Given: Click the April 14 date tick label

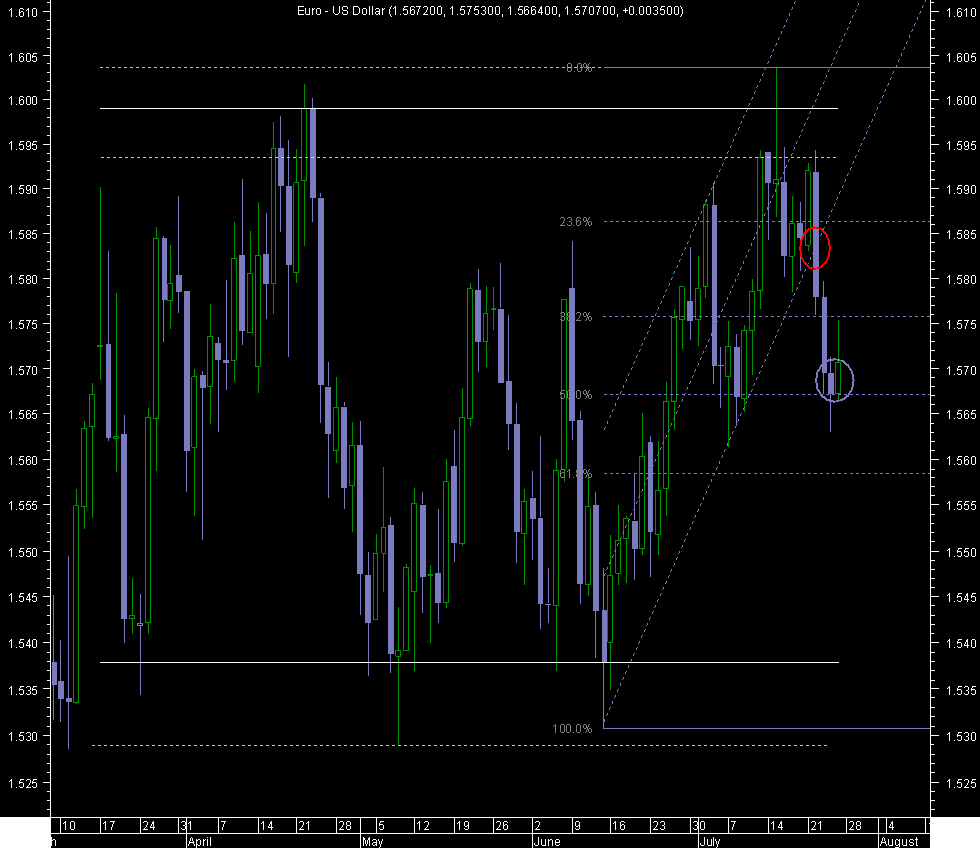Looking at the screenshot, I should [x=266, y=826].
